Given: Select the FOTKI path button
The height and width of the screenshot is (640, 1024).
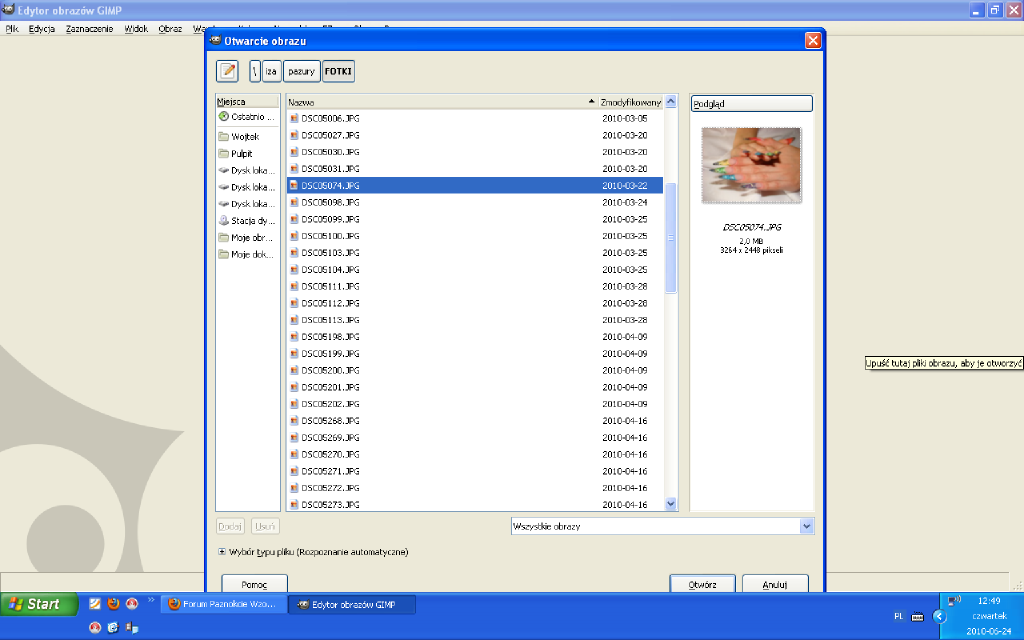Looking at the screenshot, I should [x=338, y=71].
